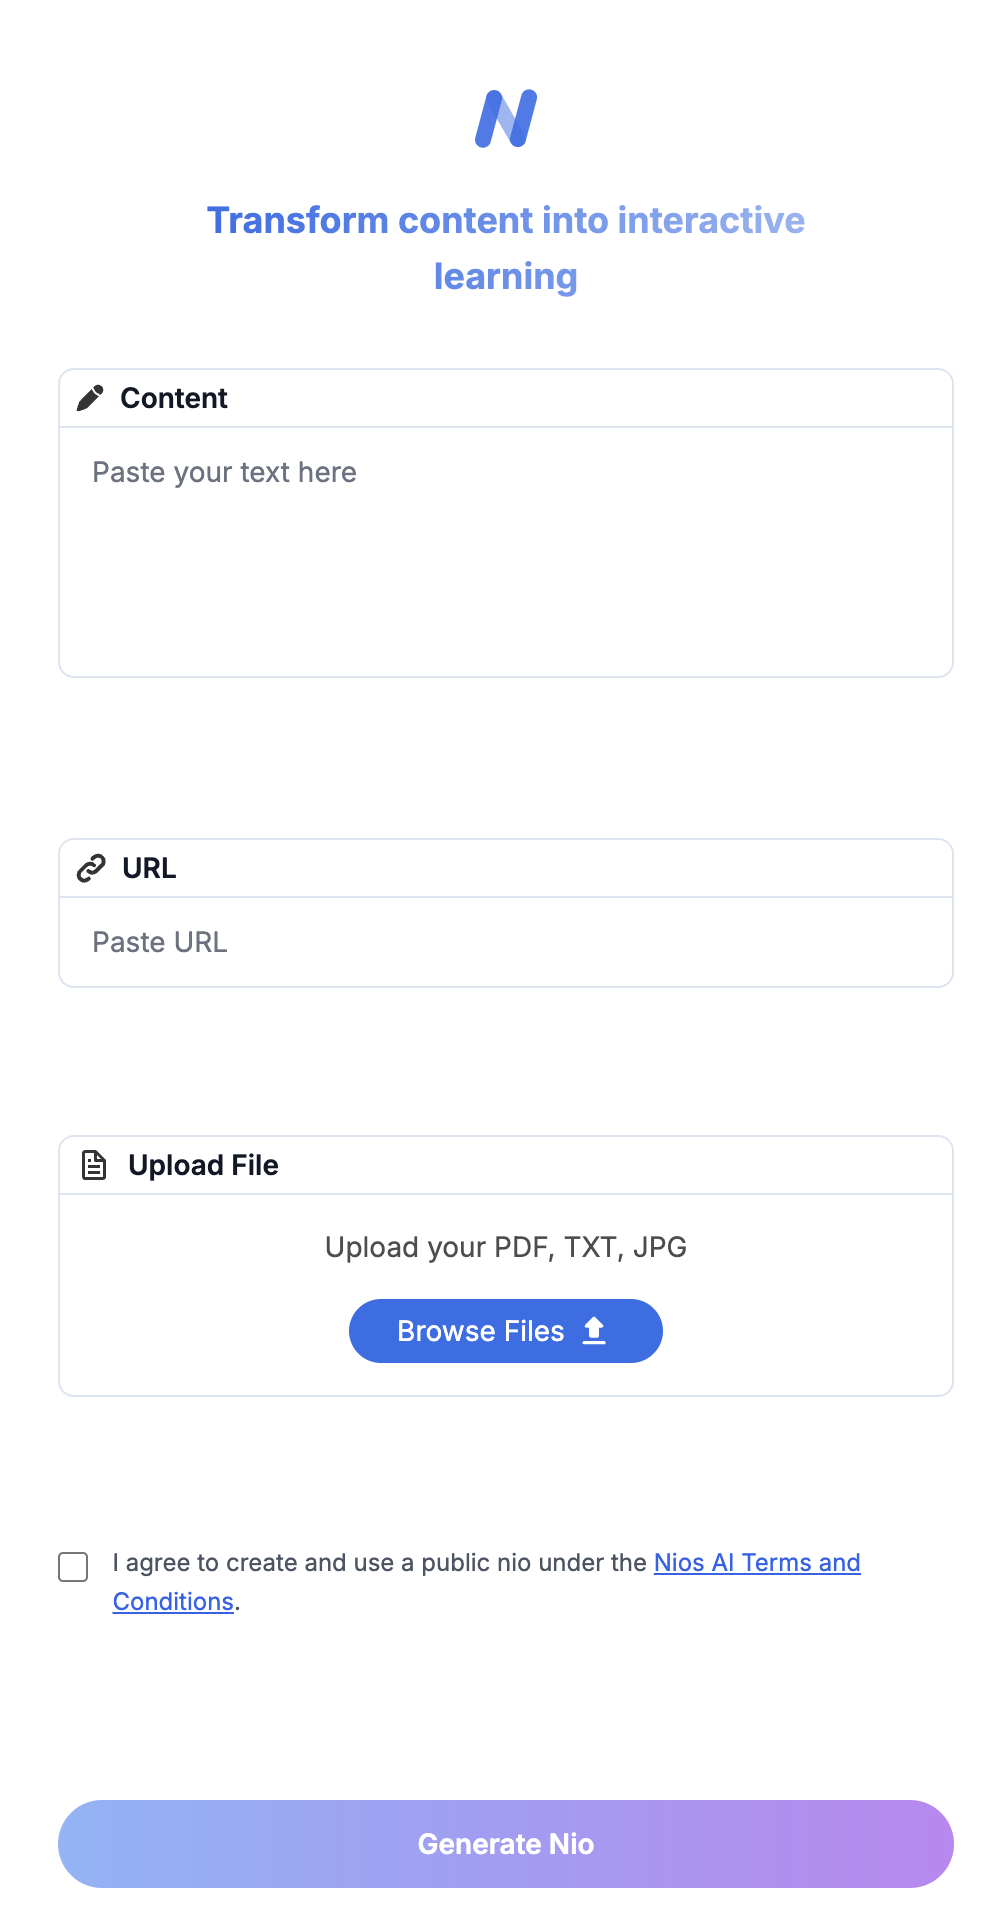This screenshot has height=1910, width=998.
Task: Click the "Upload your PDF, TXT, JPG" text
Action: pos(506,1247)
